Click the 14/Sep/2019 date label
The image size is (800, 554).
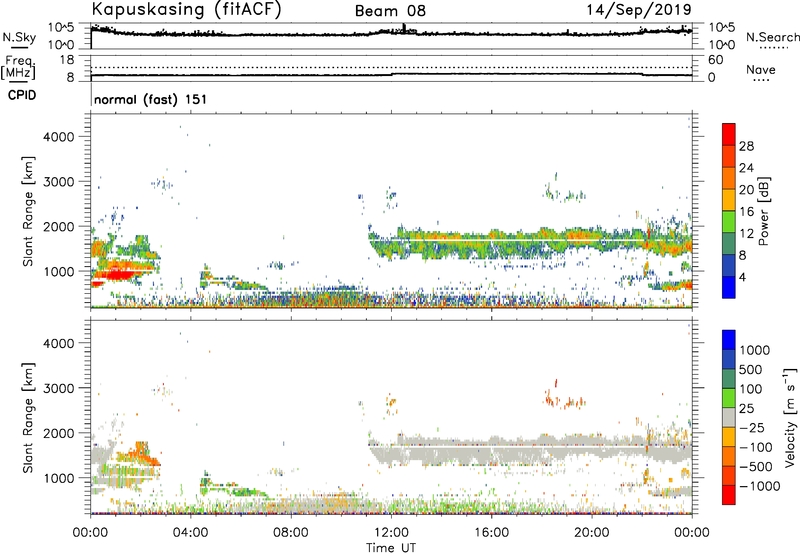pos(639,10)
